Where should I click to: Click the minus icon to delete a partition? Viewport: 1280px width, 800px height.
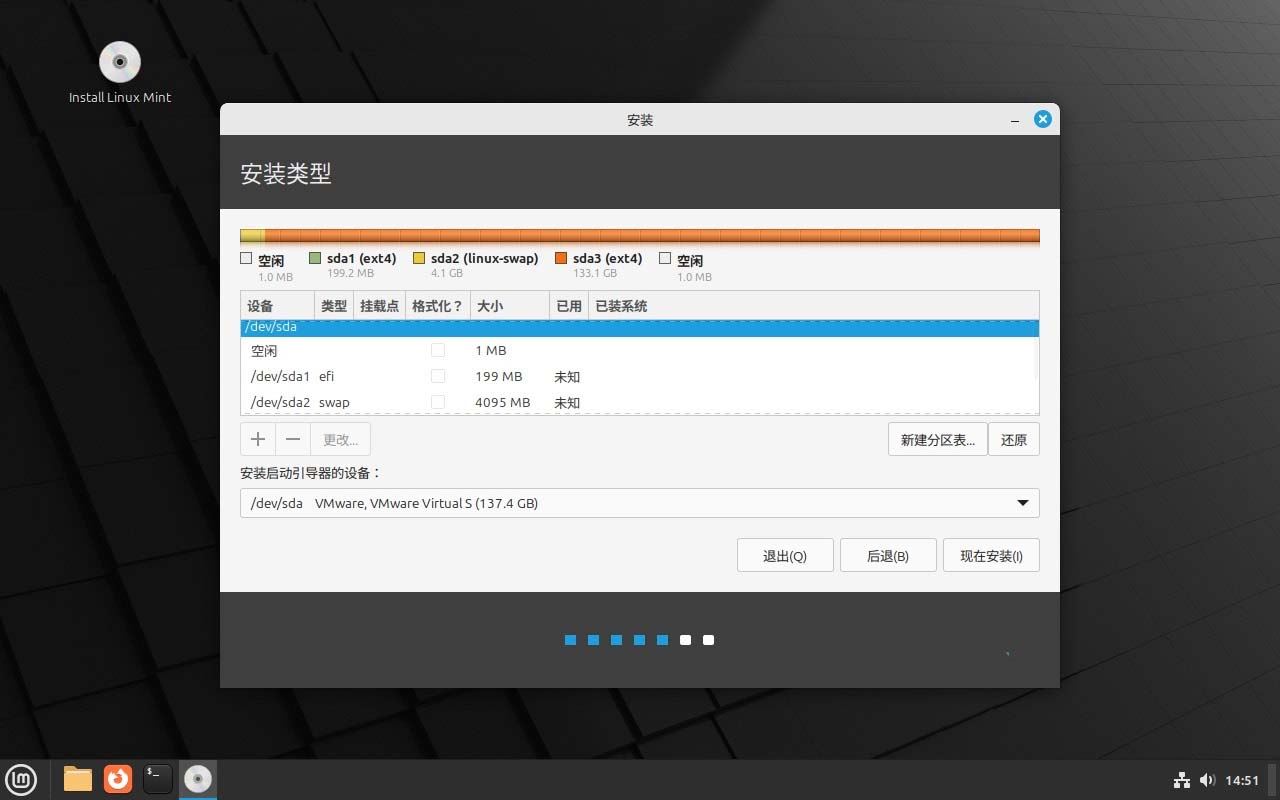(292, 439)
